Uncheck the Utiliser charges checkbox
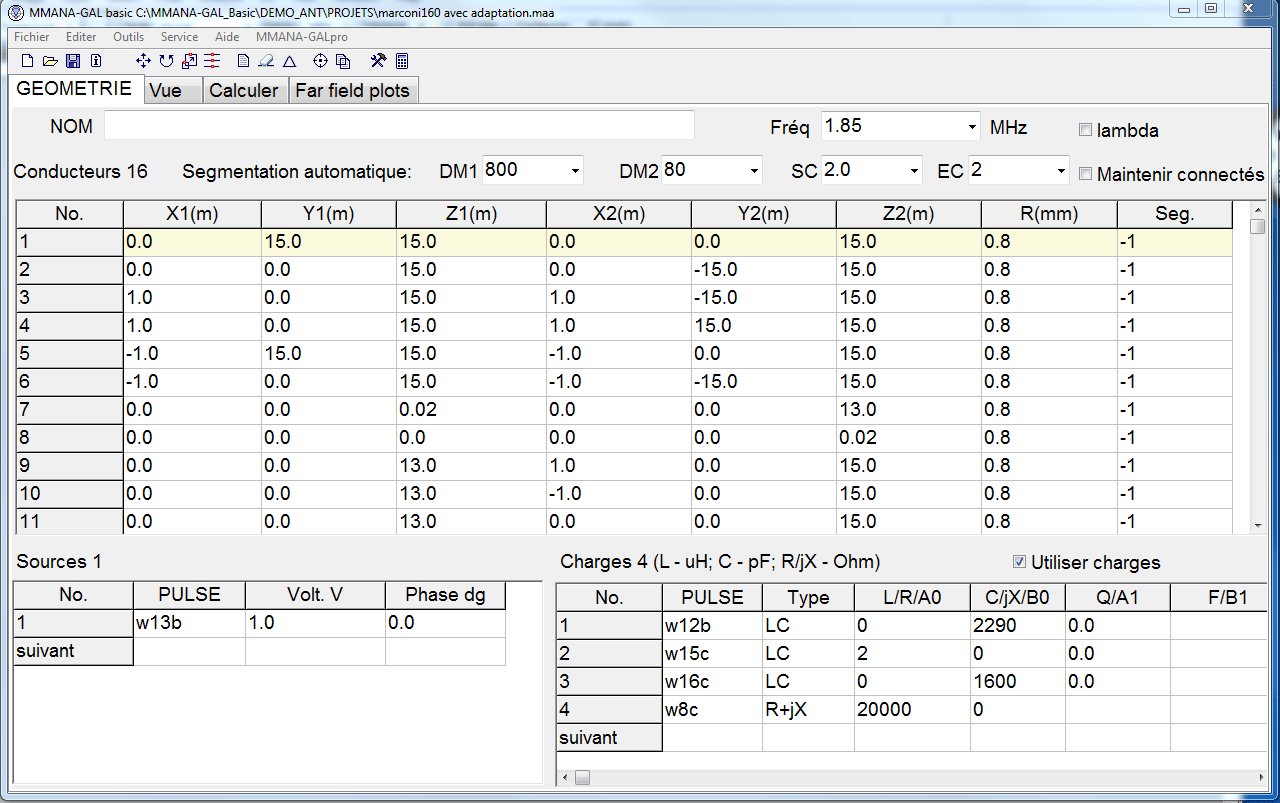This screenshot has height=803, width=1280. point(1020,562)
